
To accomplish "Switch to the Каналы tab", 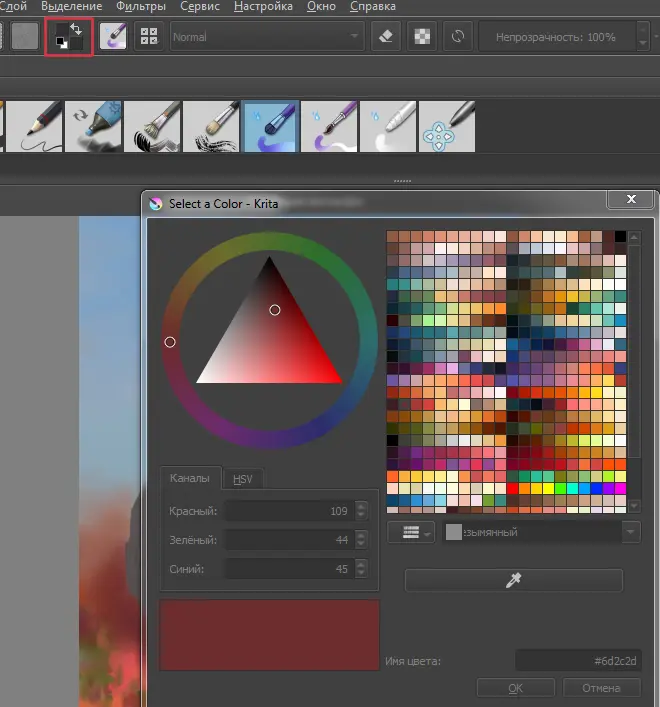I will pos(190,478).
